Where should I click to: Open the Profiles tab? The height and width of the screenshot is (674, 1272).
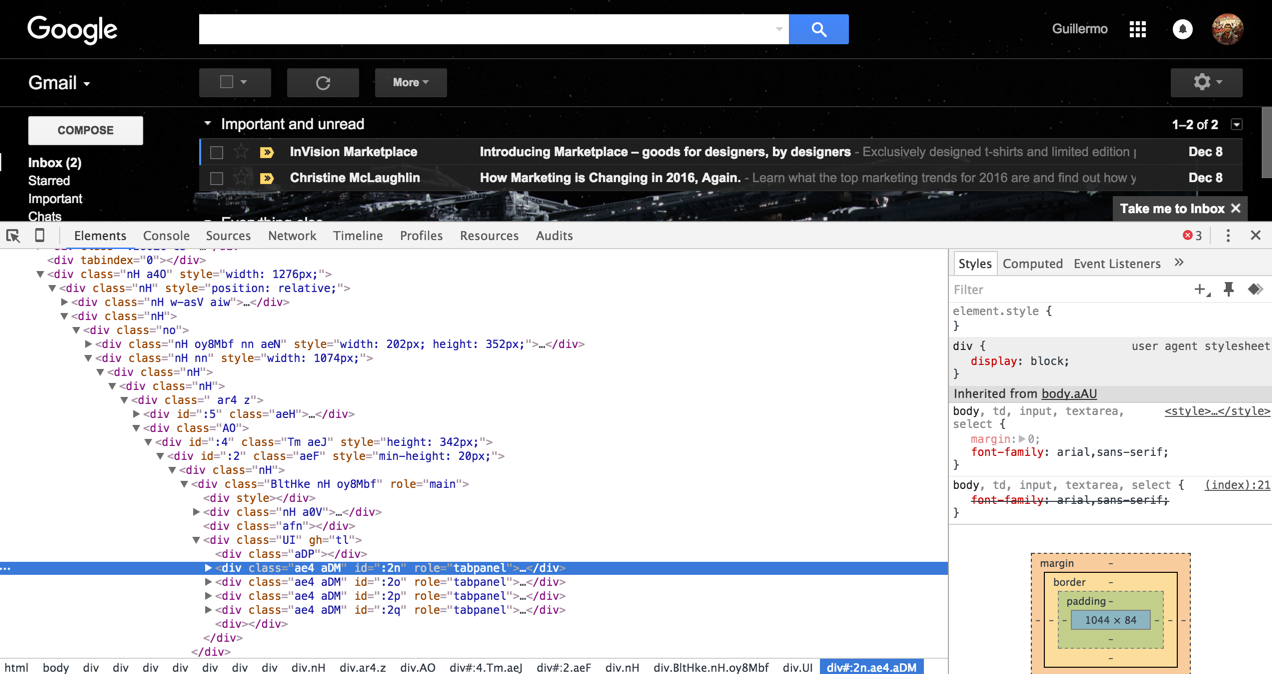point(421,236)
